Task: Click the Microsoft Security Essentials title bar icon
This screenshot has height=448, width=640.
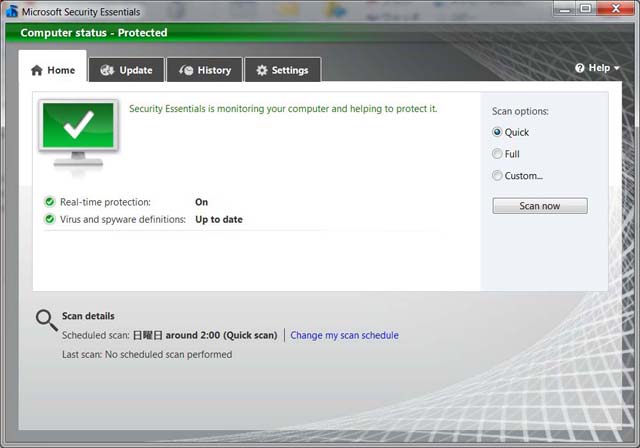Action: click(x=11, y=11)
